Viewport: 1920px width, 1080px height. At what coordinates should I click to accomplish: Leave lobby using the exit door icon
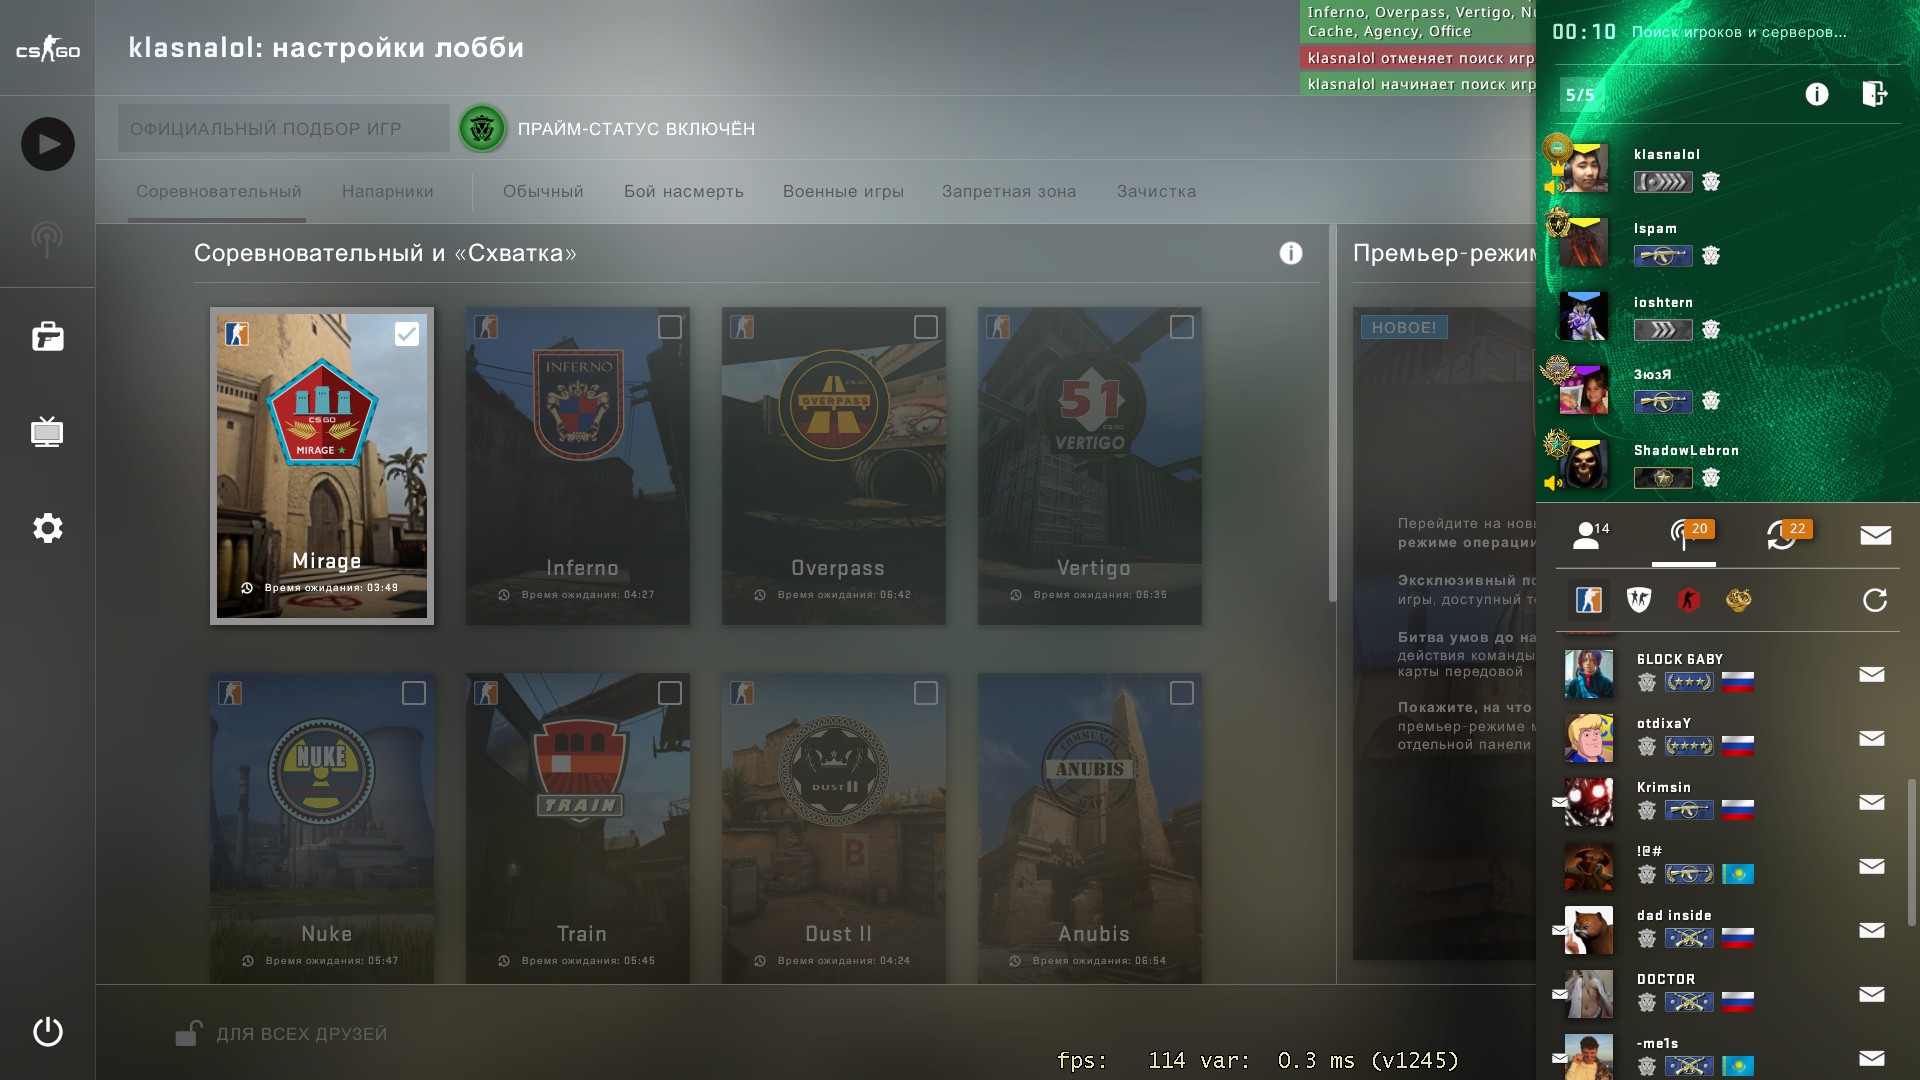[1874, 94]
